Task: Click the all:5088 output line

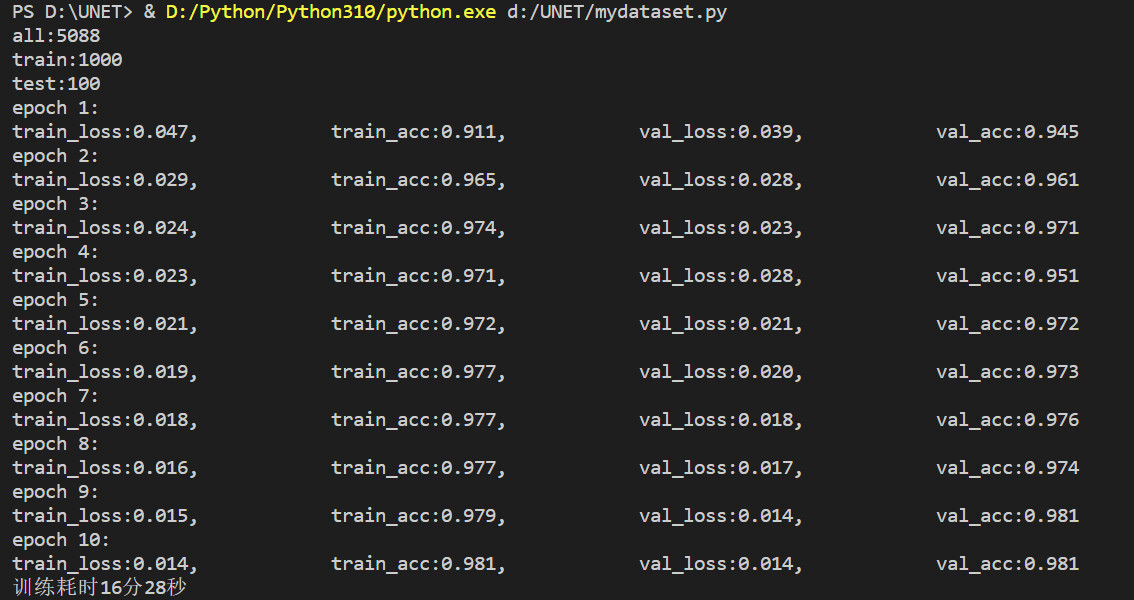Action: coord(56,36)
